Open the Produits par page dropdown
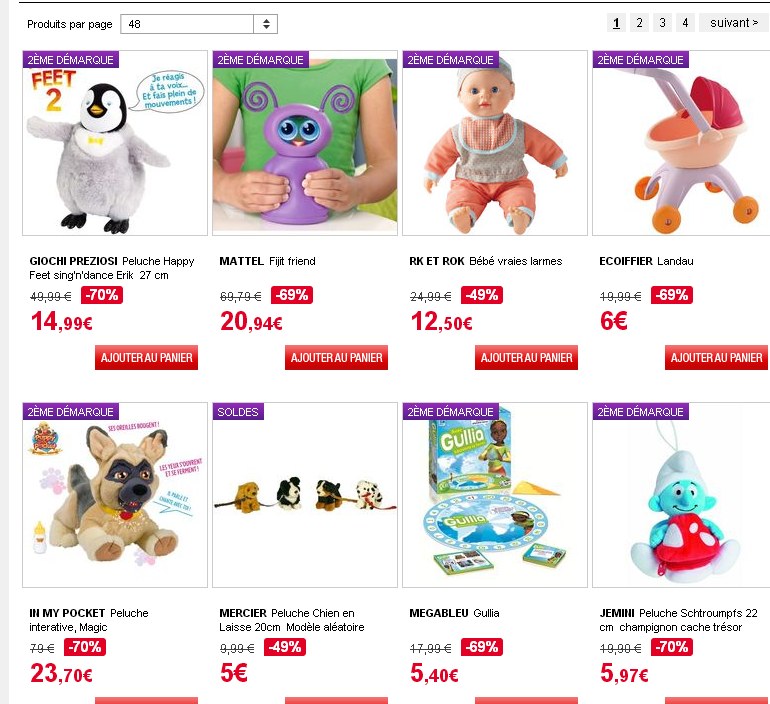This screenshot has height=704, width=770. tap(199, 24)
